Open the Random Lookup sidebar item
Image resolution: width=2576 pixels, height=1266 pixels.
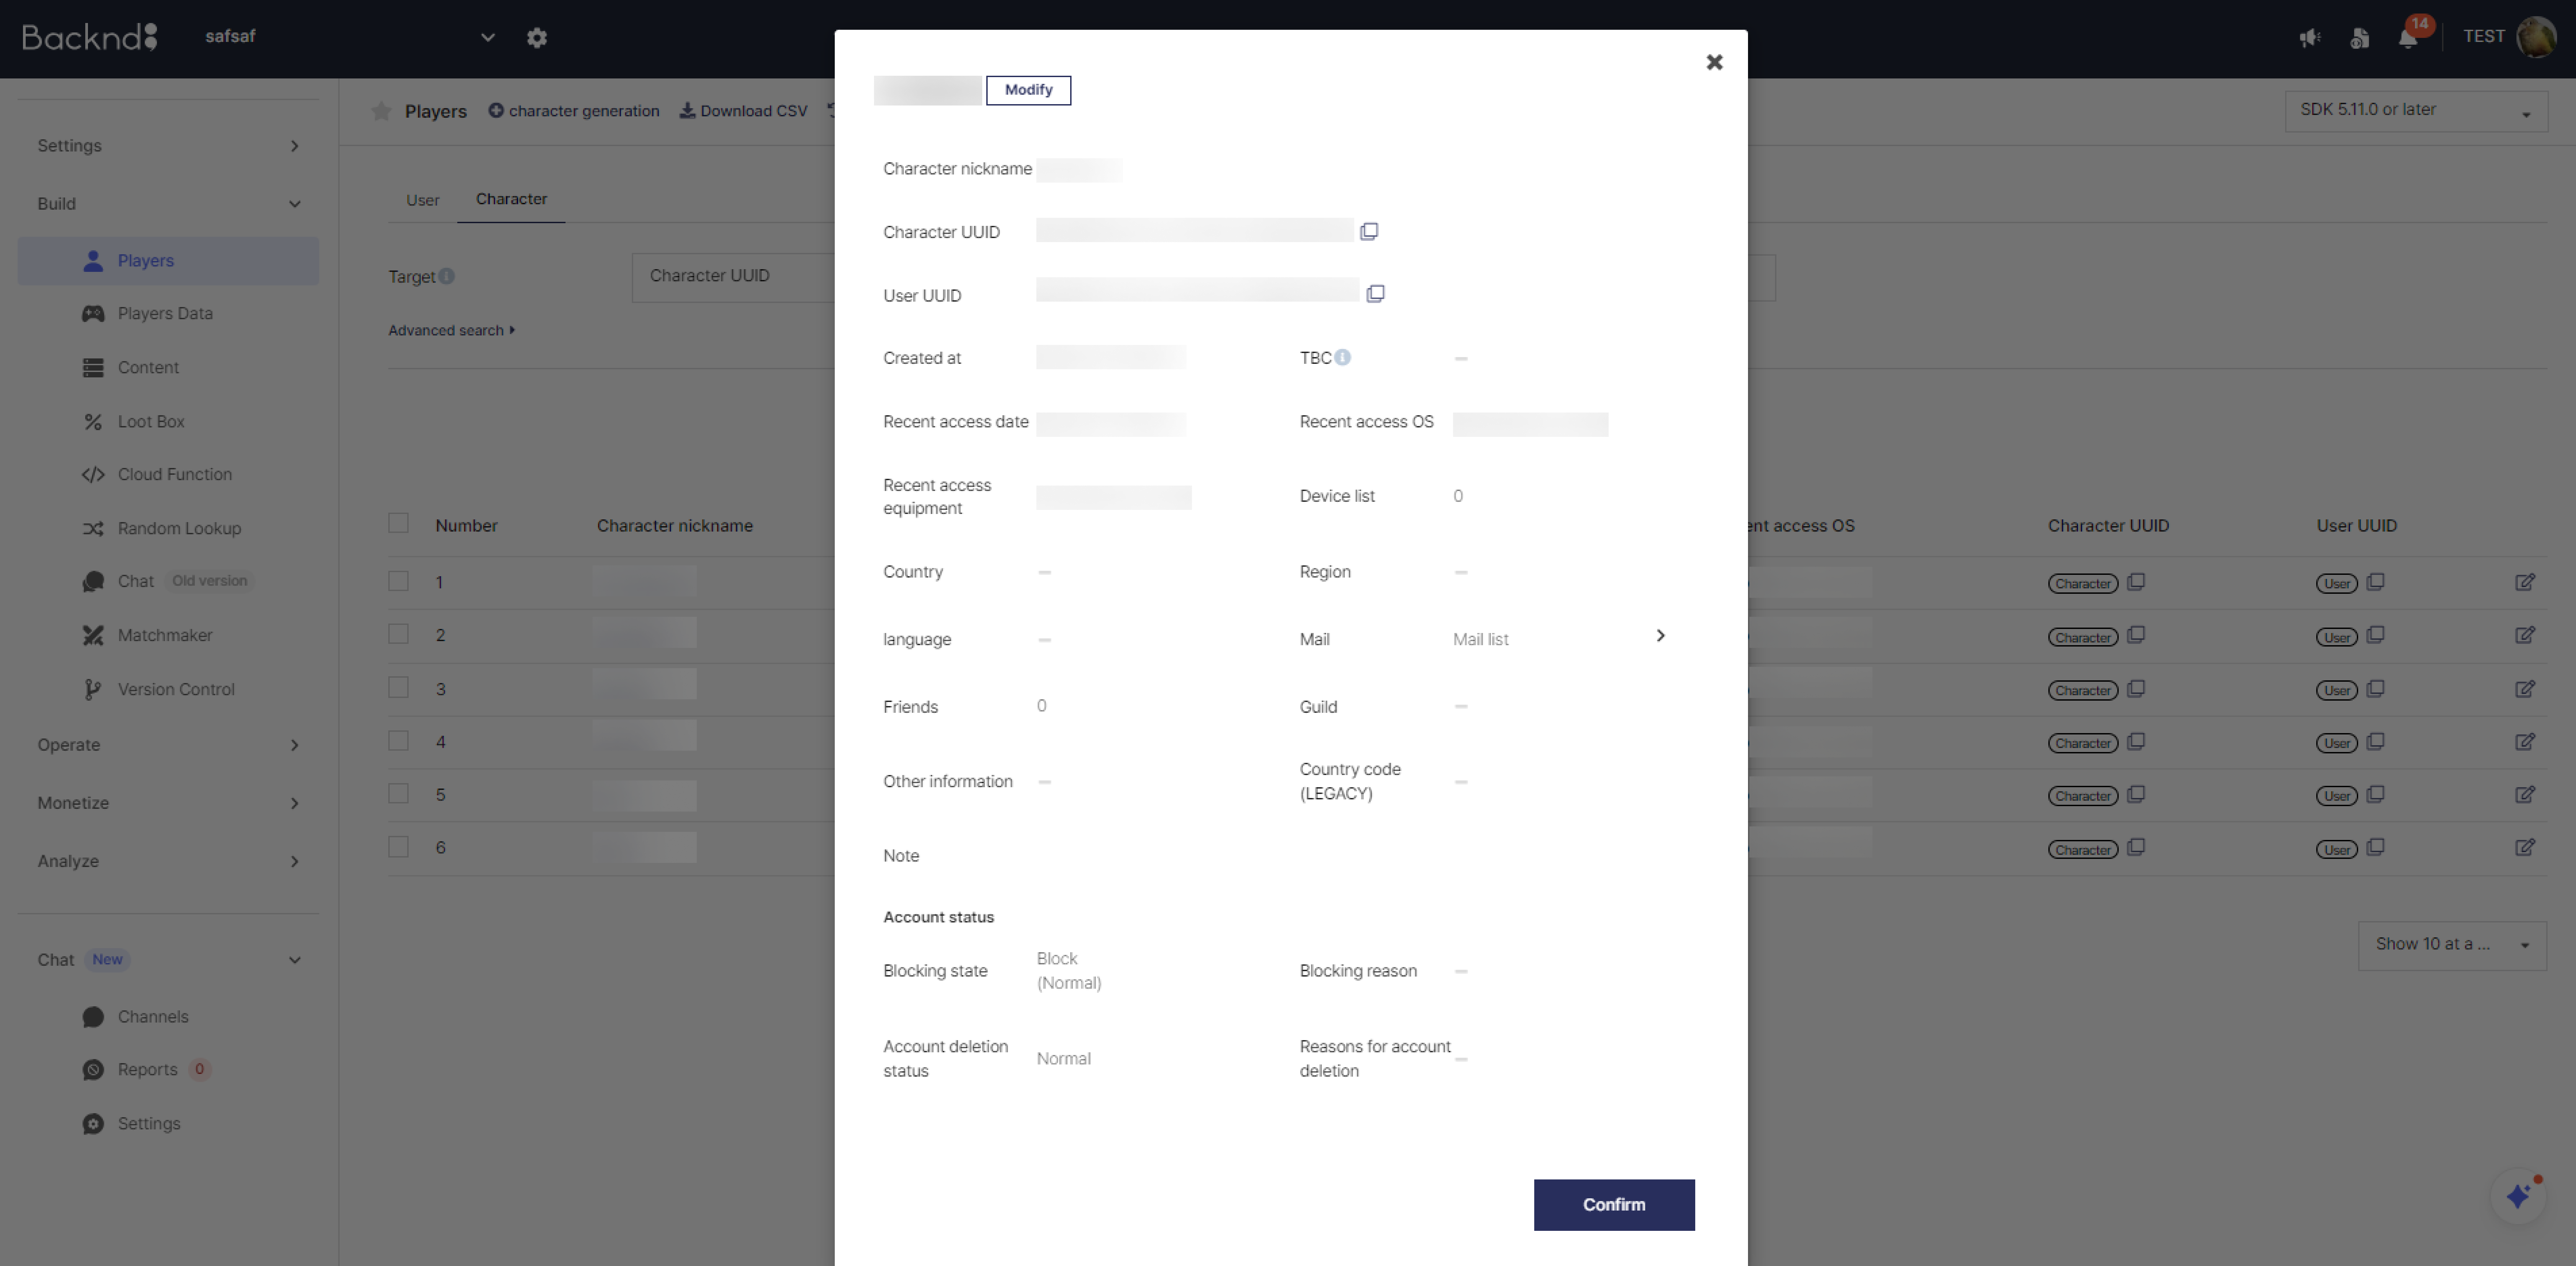[168, 529]
